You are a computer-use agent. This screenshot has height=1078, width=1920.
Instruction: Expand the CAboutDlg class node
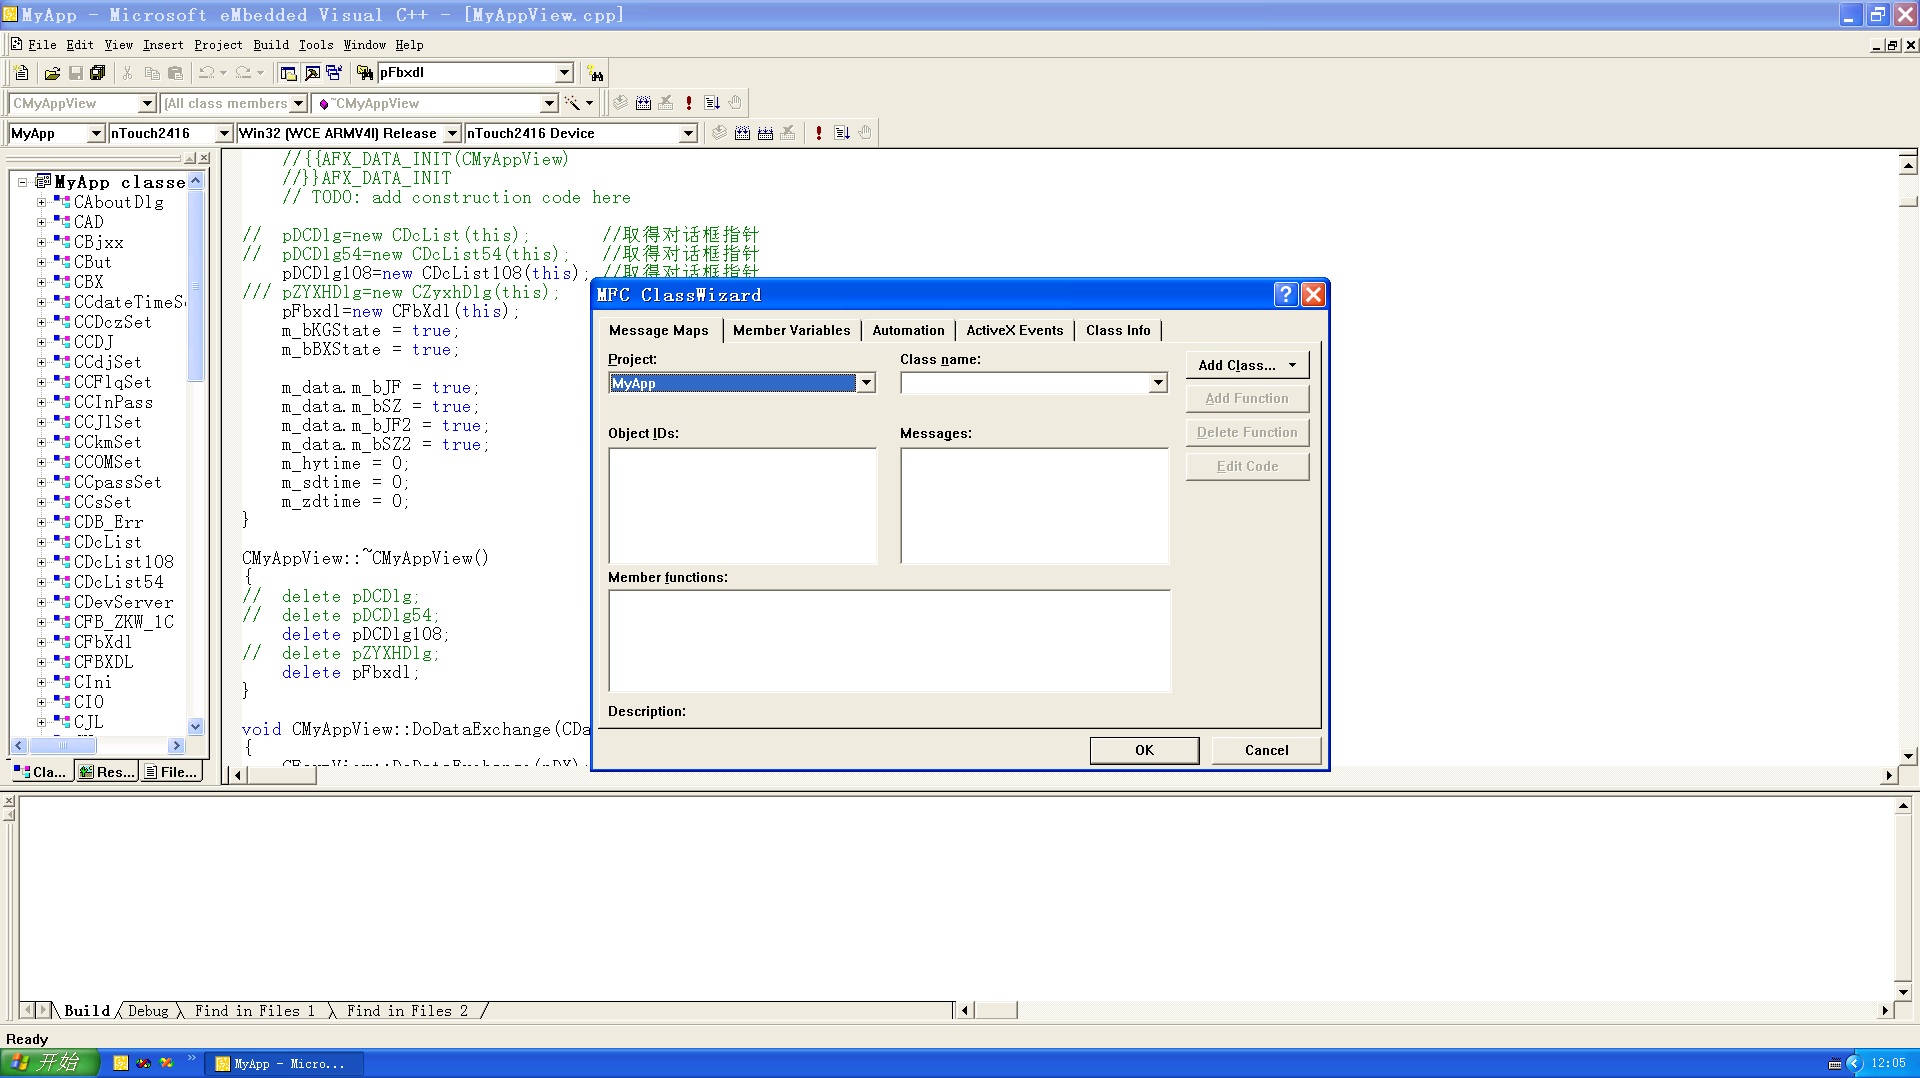[42, 202]
